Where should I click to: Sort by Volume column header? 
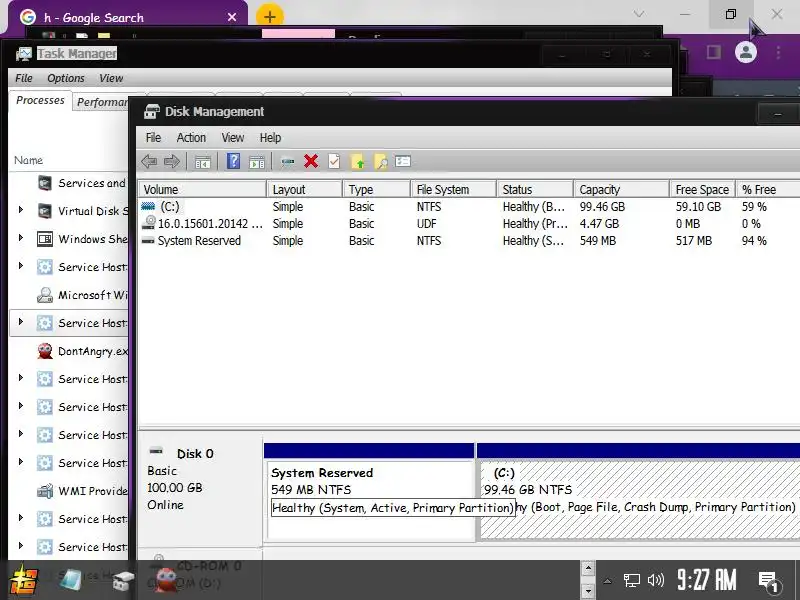click(202, 189)
